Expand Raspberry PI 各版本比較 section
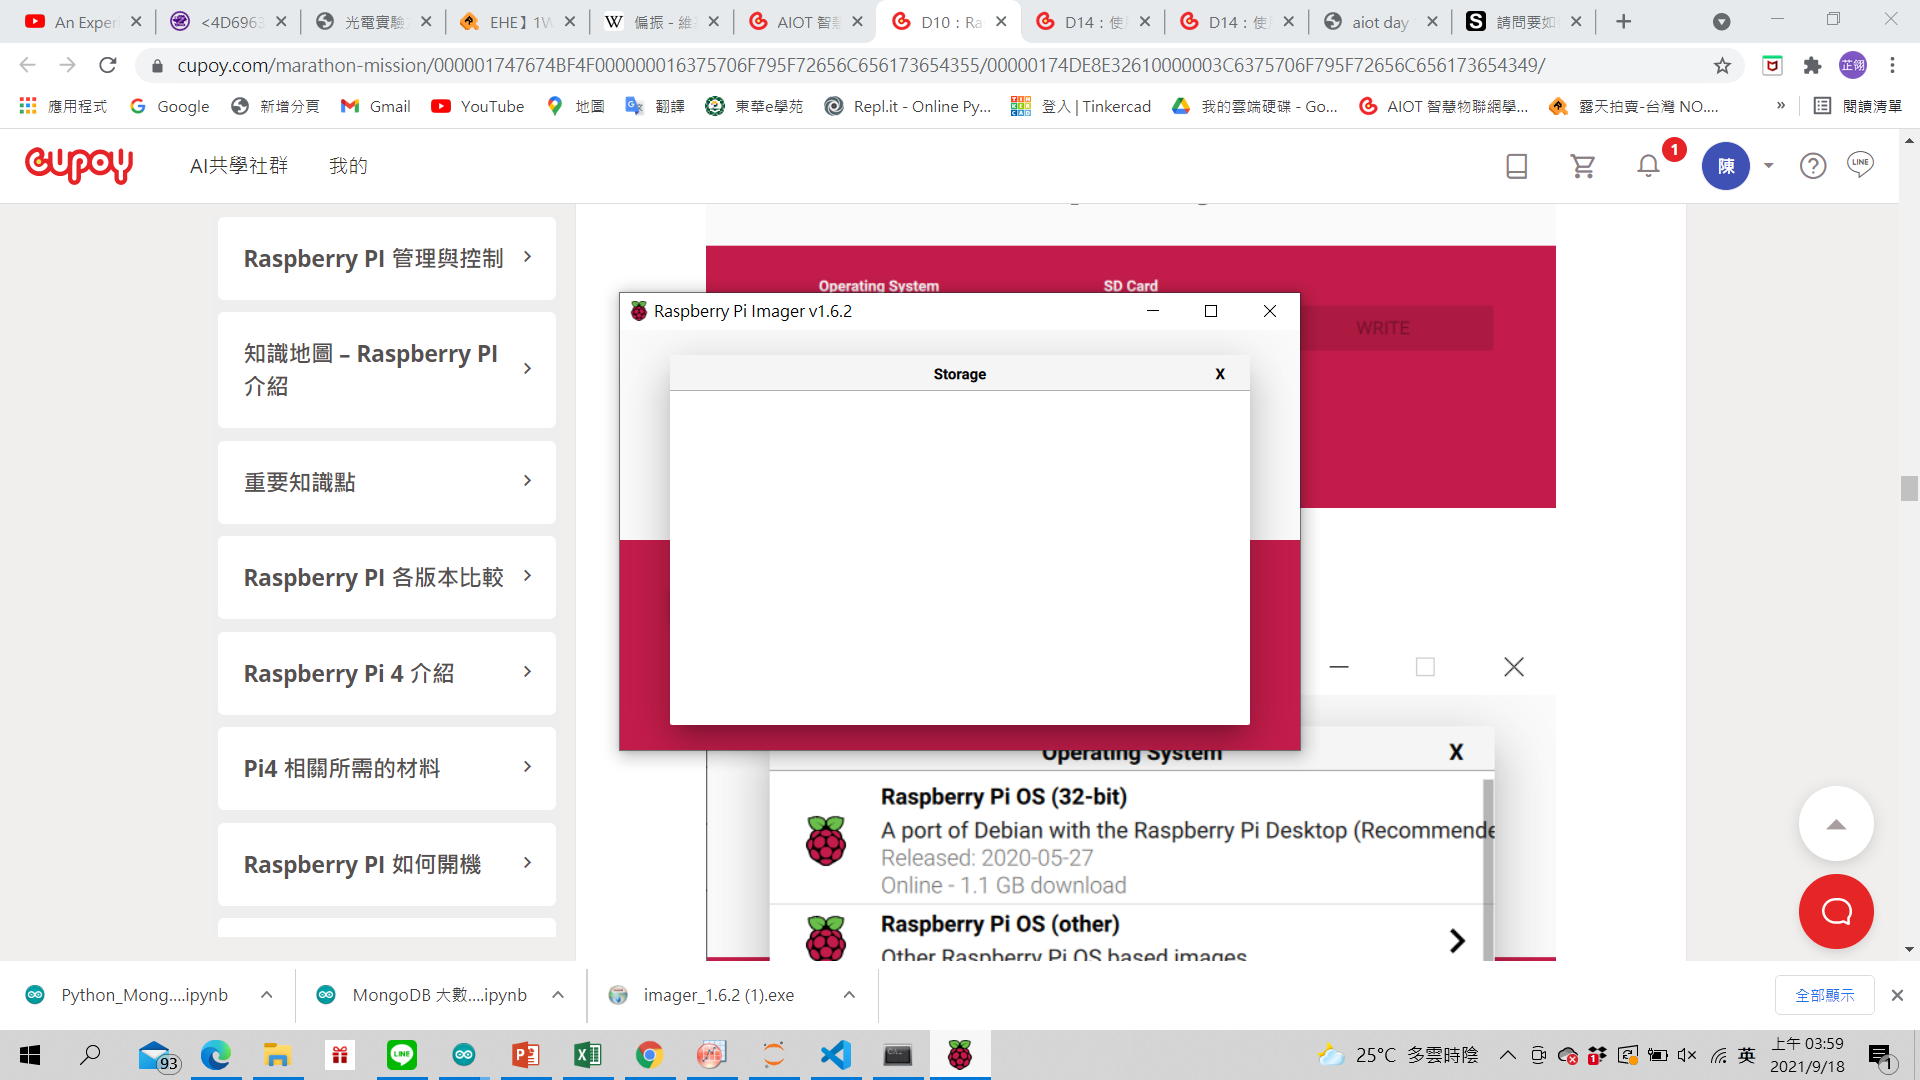The image size is (1920, 1080). coord(387,577)
